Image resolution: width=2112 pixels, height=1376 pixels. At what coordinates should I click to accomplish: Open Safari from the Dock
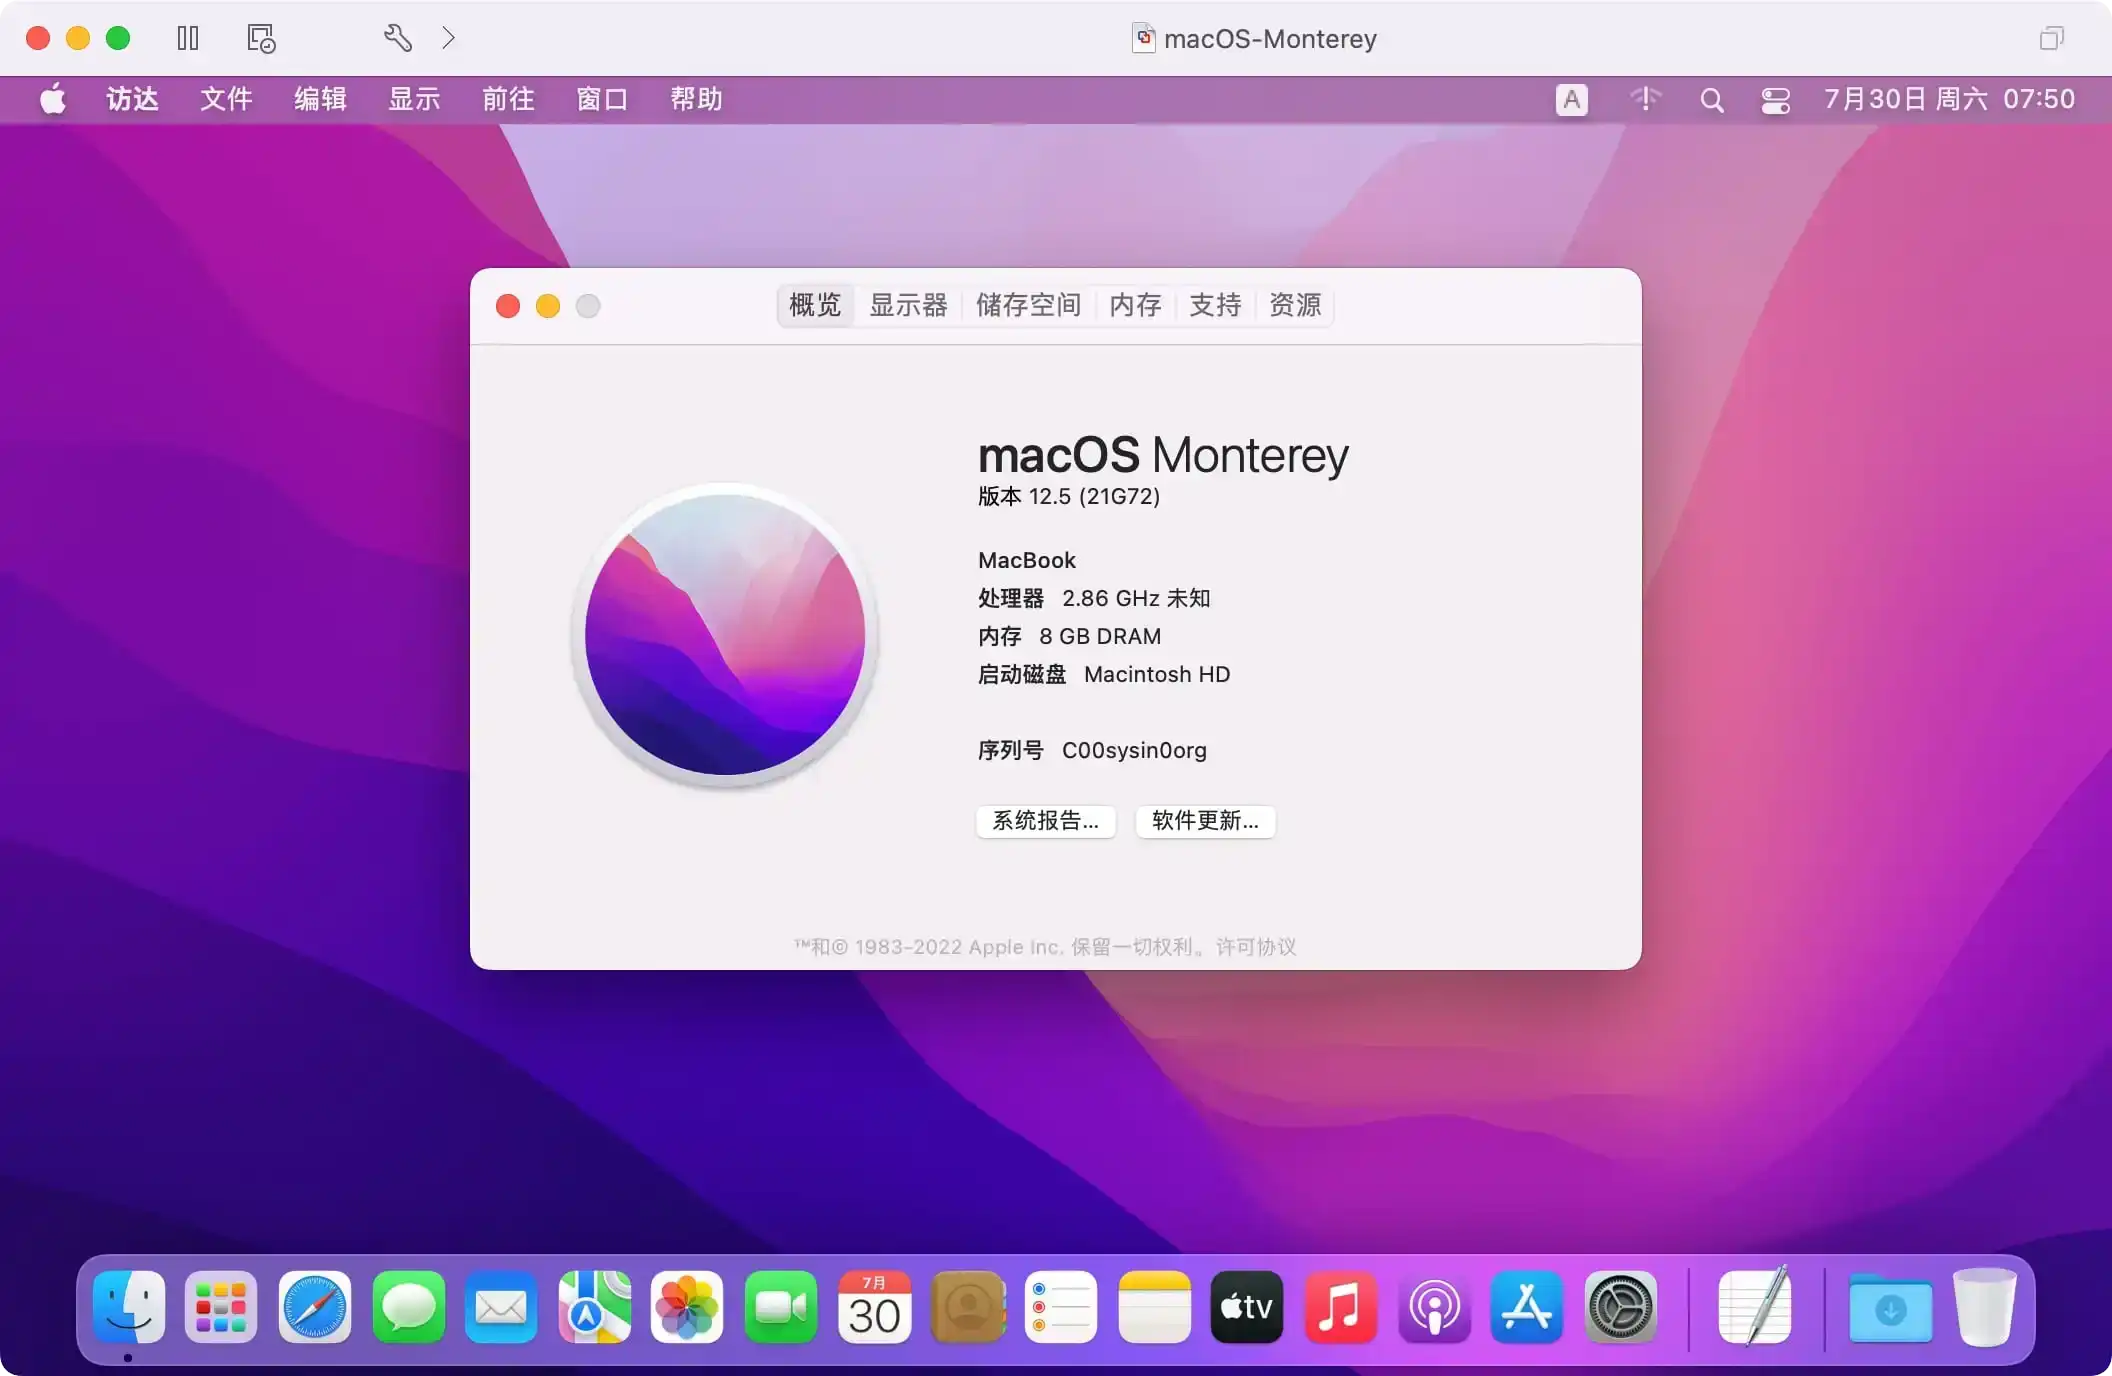tap(314, 1308)
